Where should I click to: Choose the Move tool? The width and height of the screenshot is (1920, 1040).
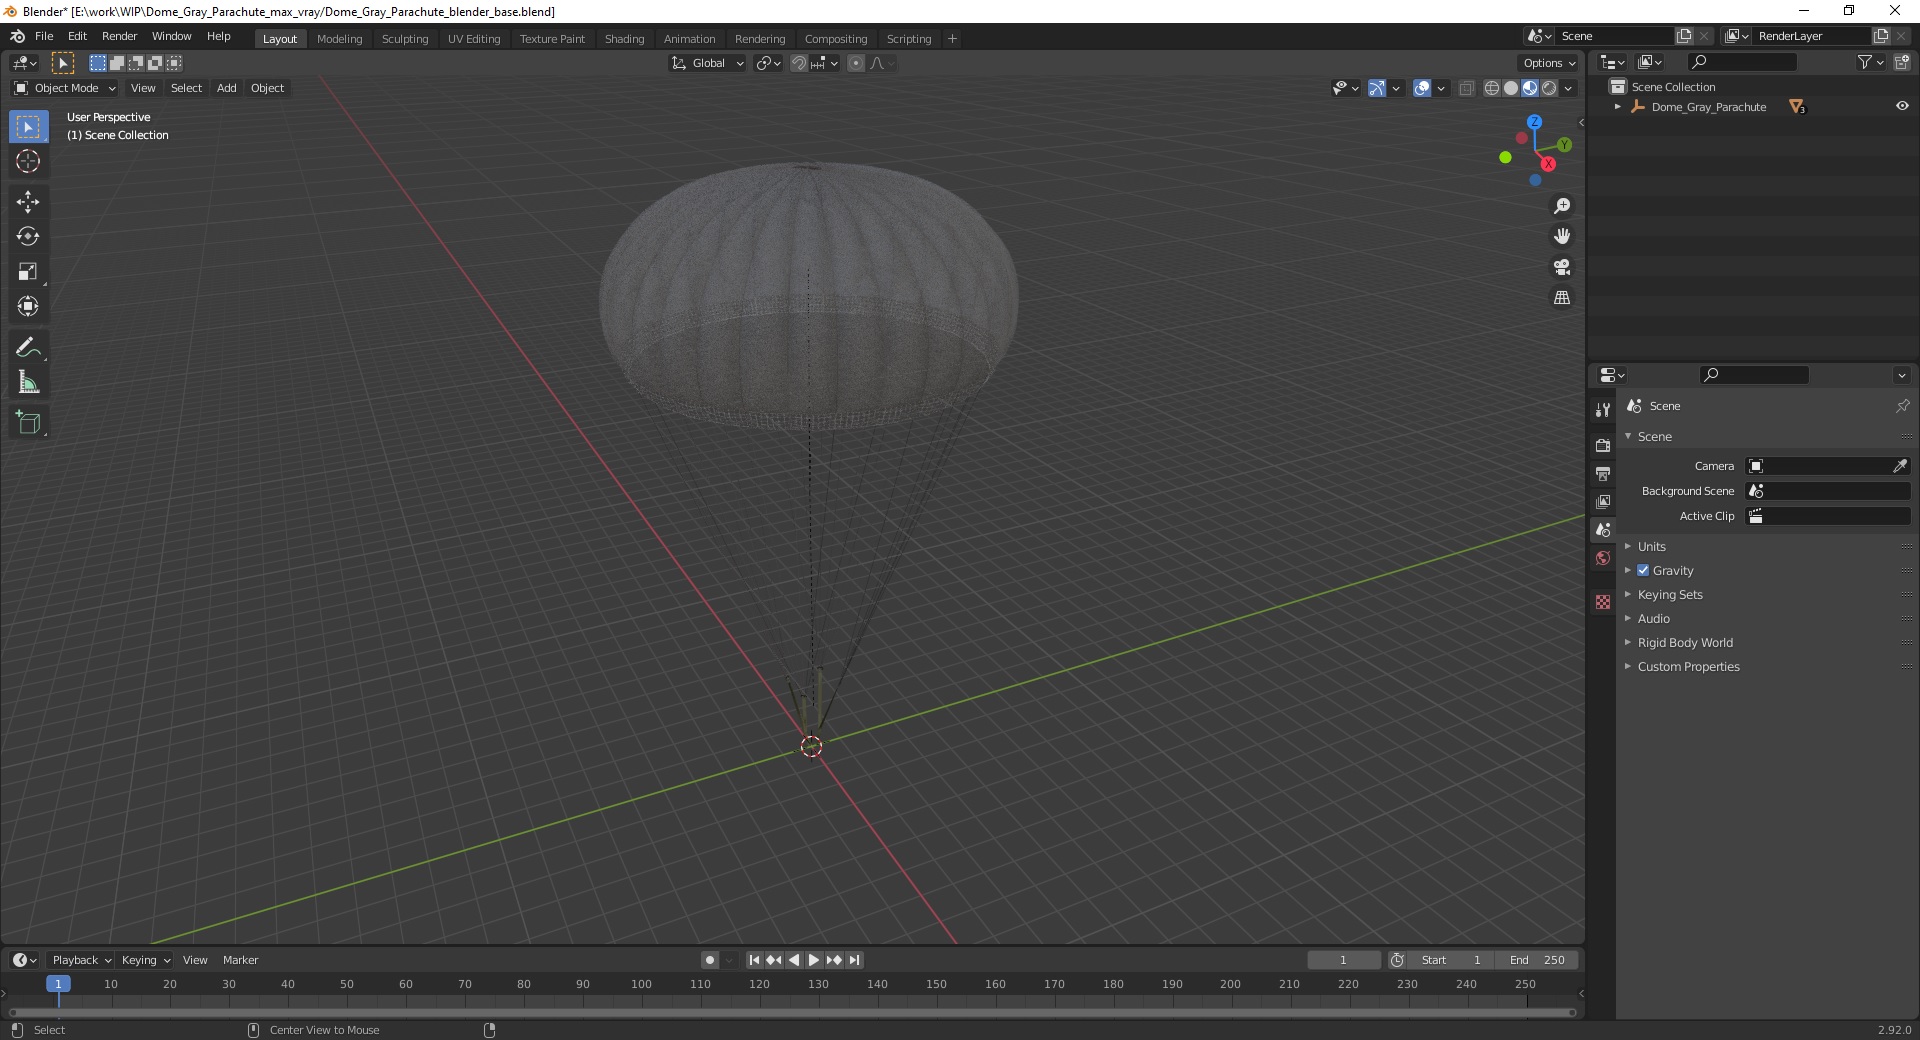[28, 202]
